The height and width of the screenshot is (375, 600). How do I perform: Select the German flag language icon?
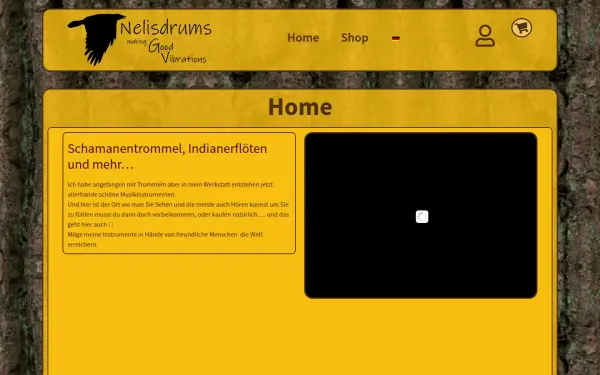[396, 38]
